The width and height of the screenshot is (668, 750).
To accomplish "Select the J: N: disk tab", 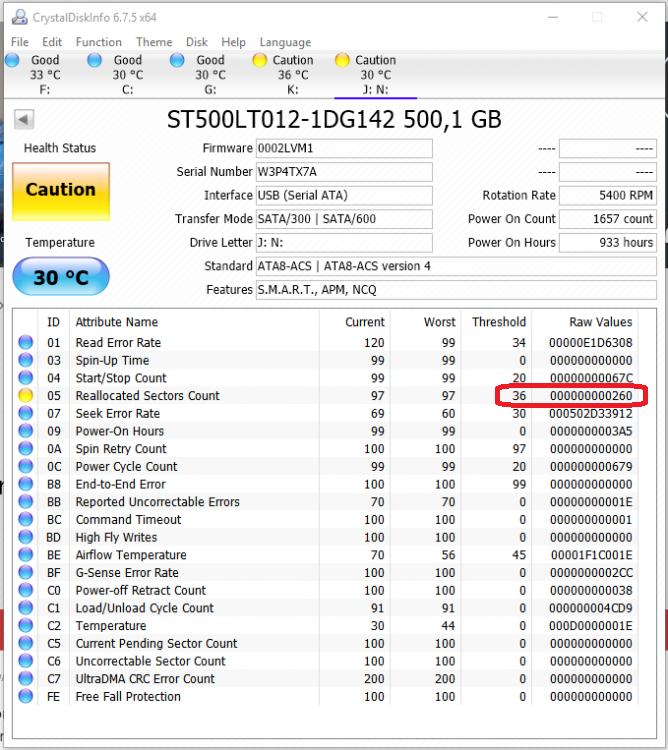I will (x=375, y=75).
